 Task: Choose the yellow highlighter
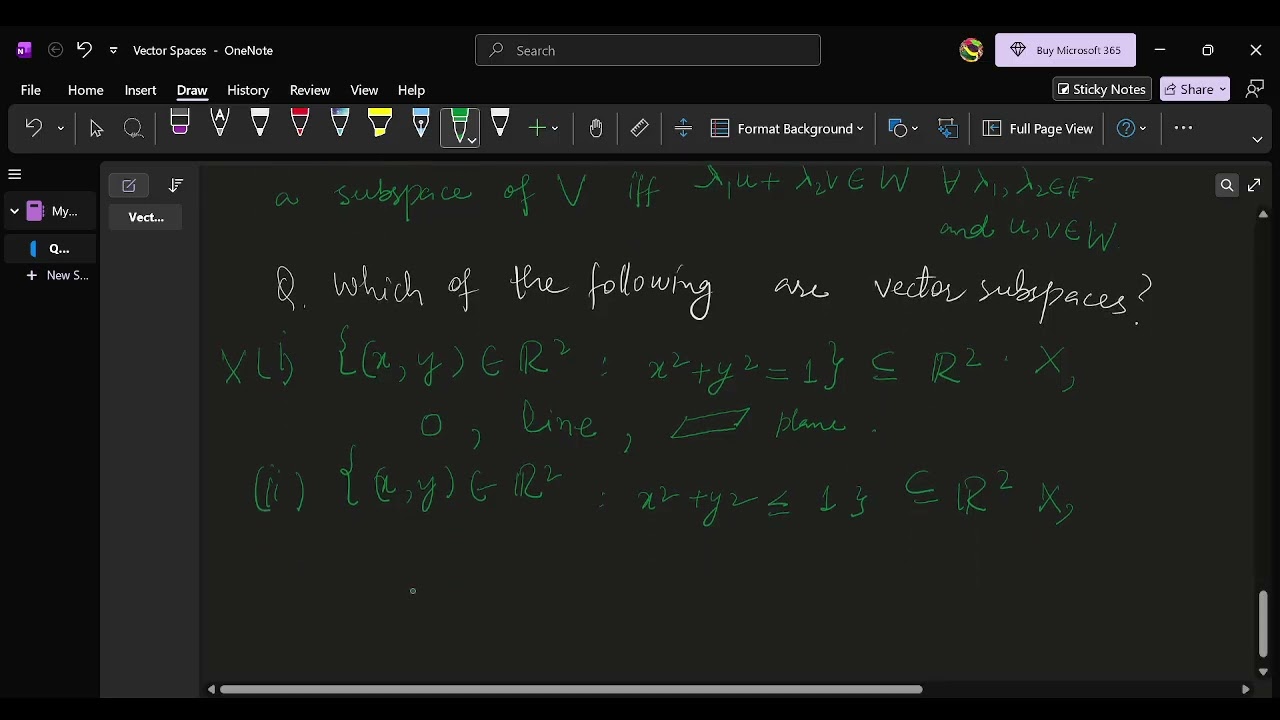380,124
